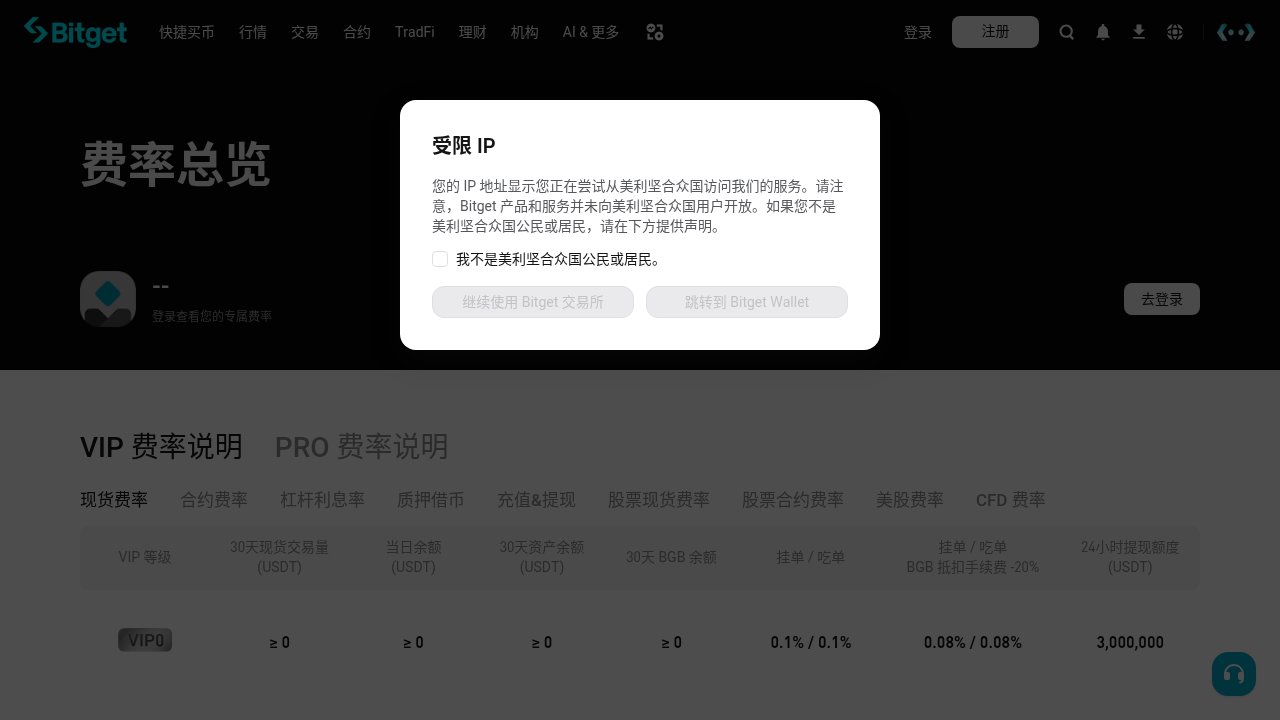The image size is (1280, 720).
Task: Click the 登录查看您的专属费率 text
Action: click(x=212, y=316)
